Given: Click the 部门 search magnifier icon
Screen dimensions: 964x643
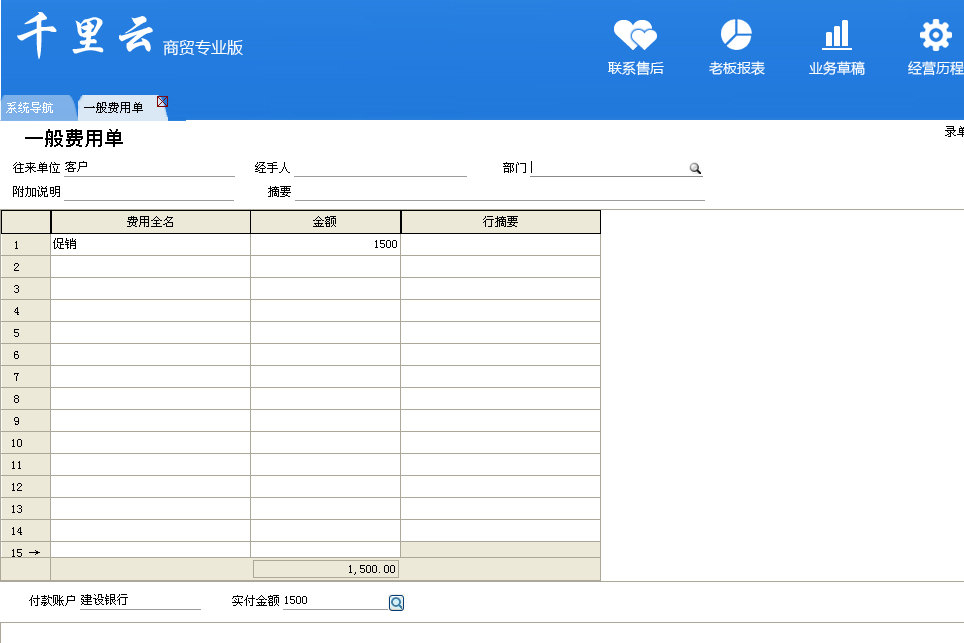Looking at the screenshot, I should pos(695,169).
